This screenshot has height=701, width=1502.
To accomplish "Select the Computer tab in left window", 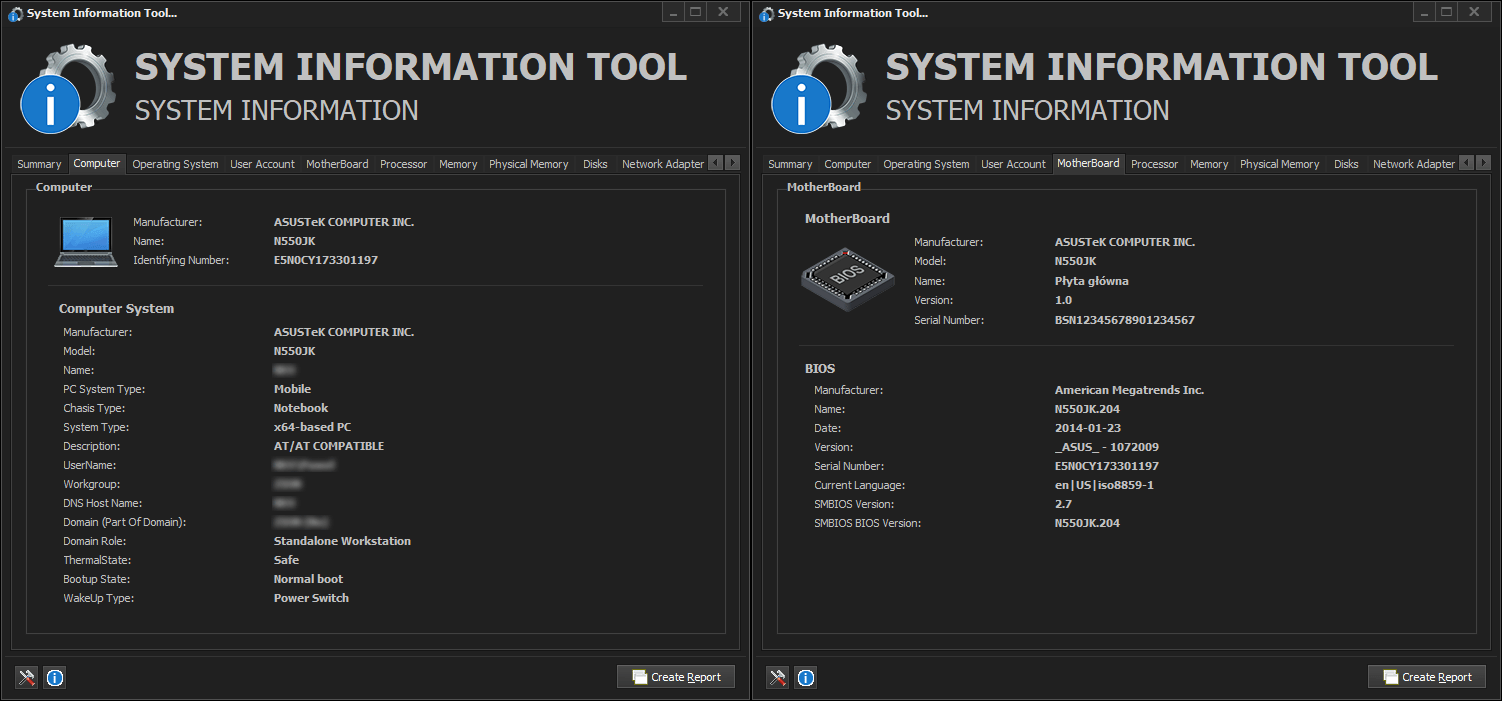I will pos(97,163).
